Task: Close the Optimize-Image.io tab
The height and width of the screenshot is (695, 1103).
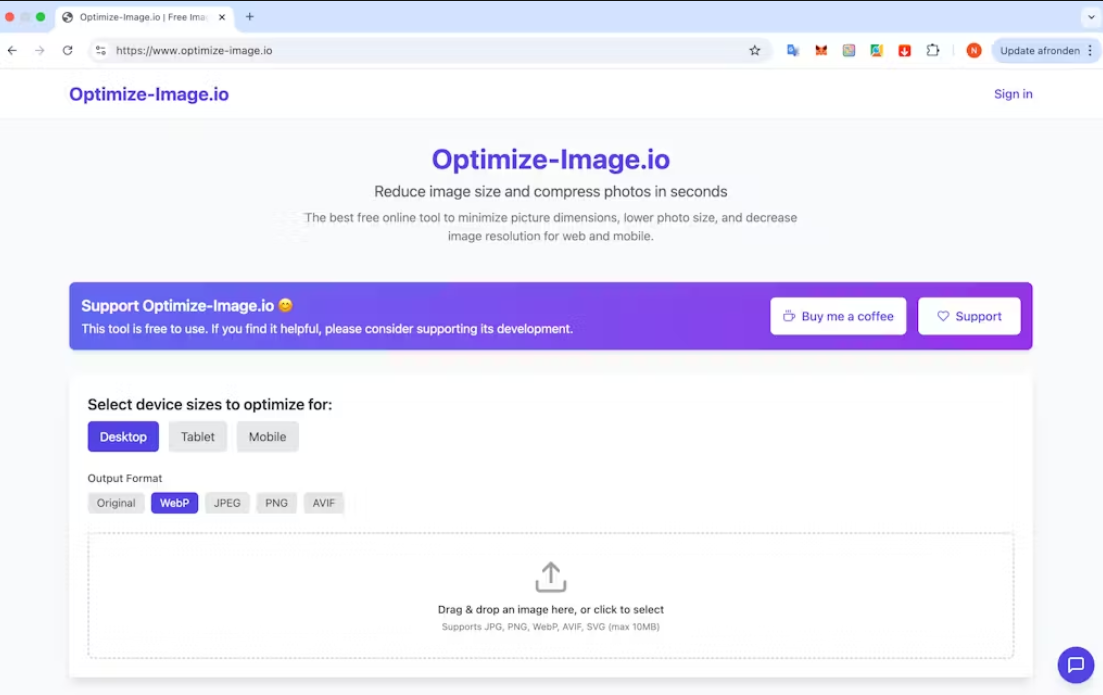Action: point(222,17)
